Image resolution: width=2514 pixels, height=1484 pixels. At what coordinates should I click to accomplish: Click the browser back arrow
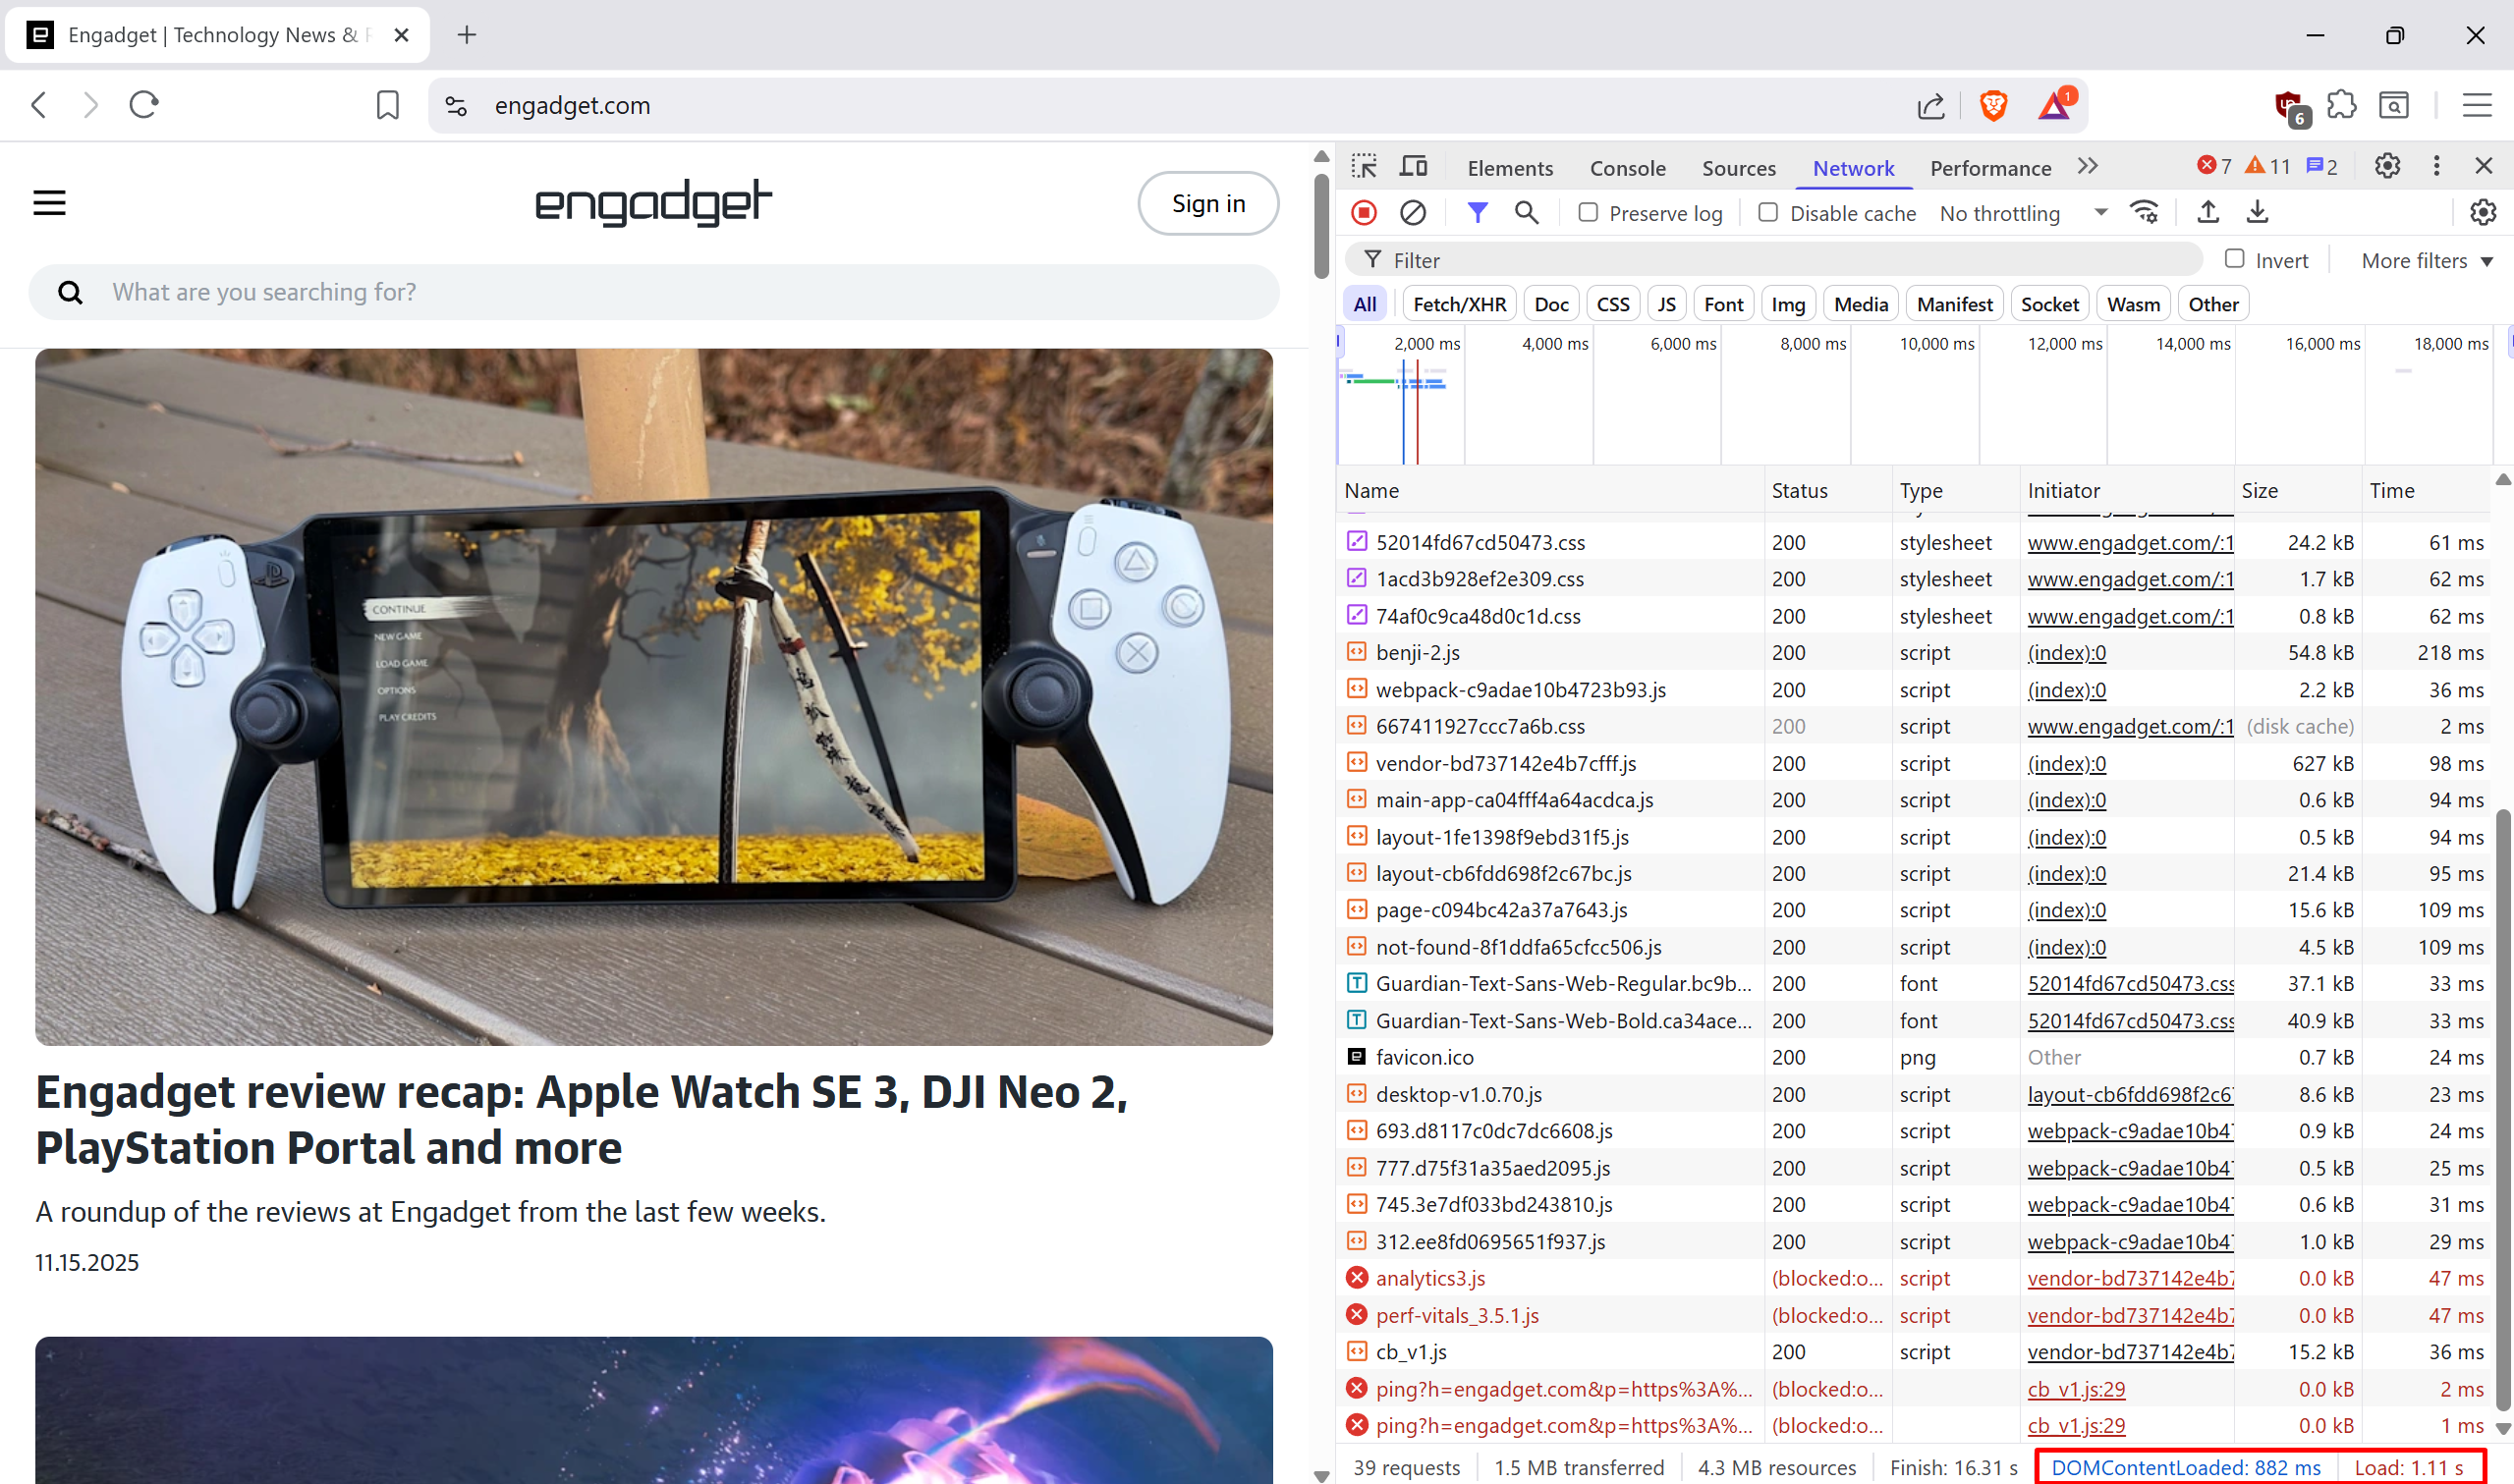39,105
